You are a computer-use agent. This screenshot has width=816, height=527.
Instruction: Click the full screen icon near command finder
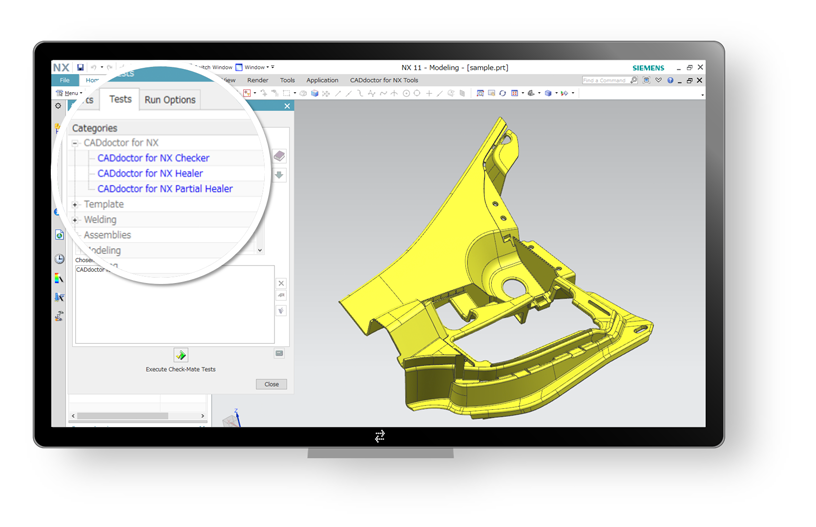(x=646, y=80)
